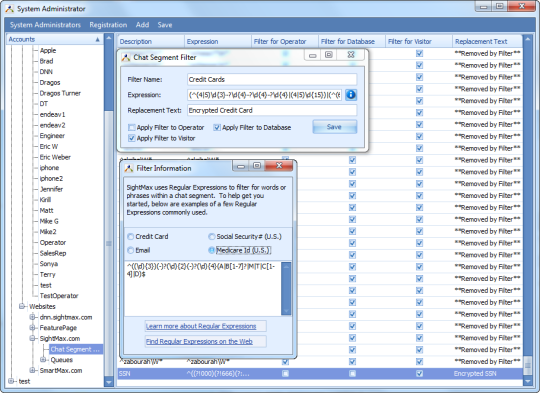Minimize the Filter Information dialog
This screenshot has width=540, height=393.
(x=241, y=166)
